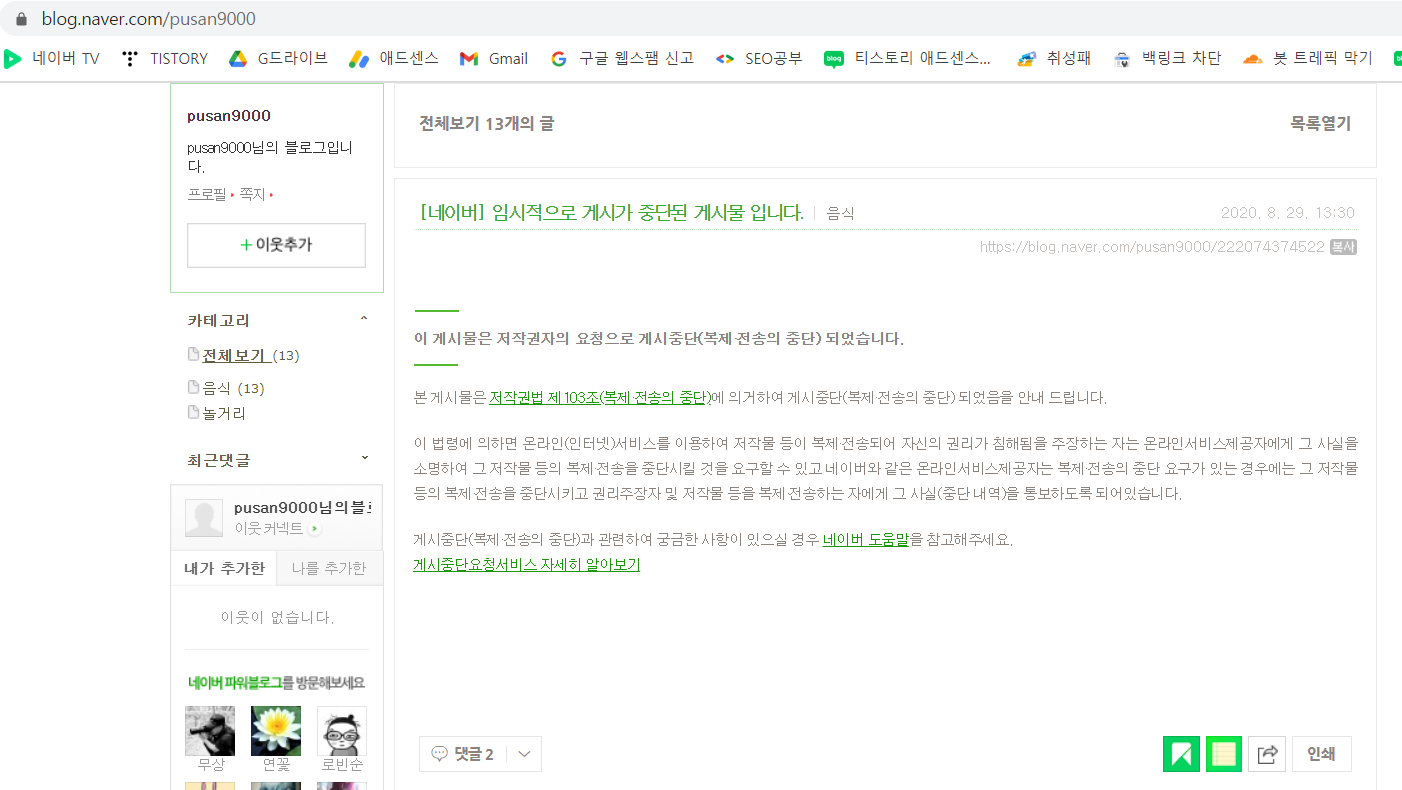Open the 프로필 link
The height and width of the screenshot is (790, 1402).
pyautogui.click(x=207, y=194)
